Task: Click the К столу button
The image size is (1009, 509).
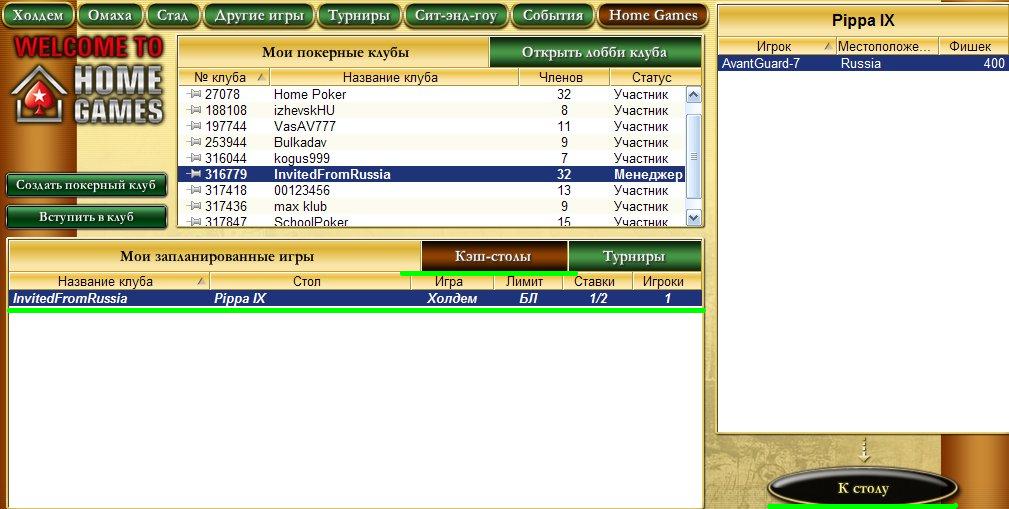Action: (x=863, y=488)
